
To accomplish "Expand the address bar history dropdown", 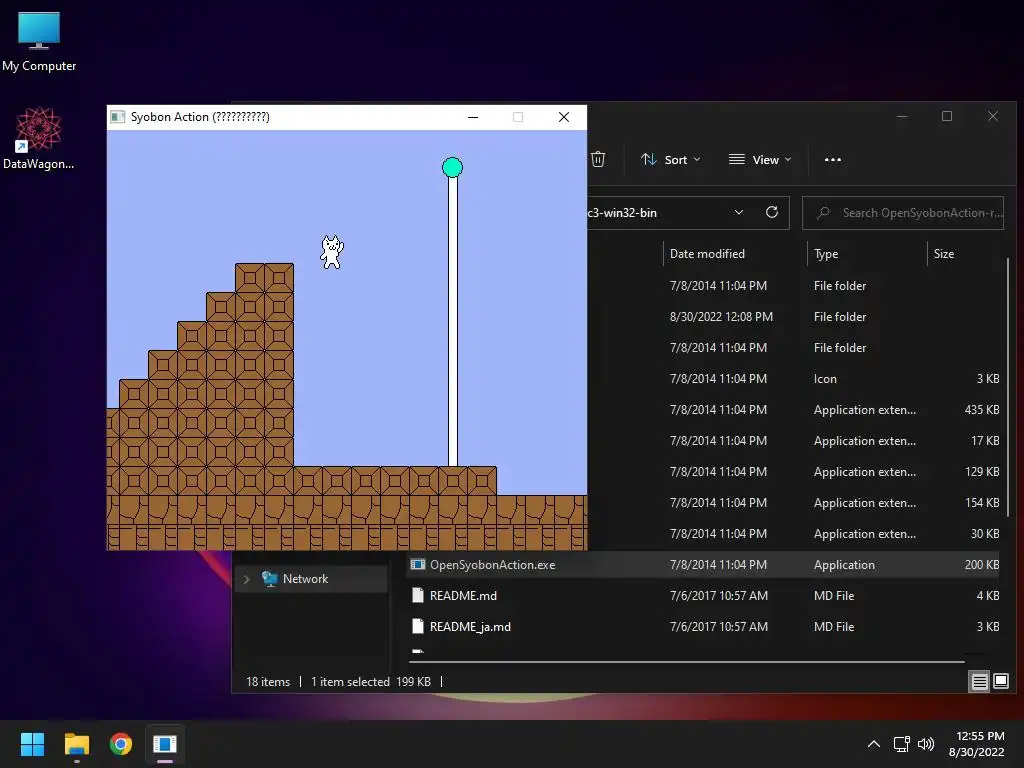I will coord(739,212).
